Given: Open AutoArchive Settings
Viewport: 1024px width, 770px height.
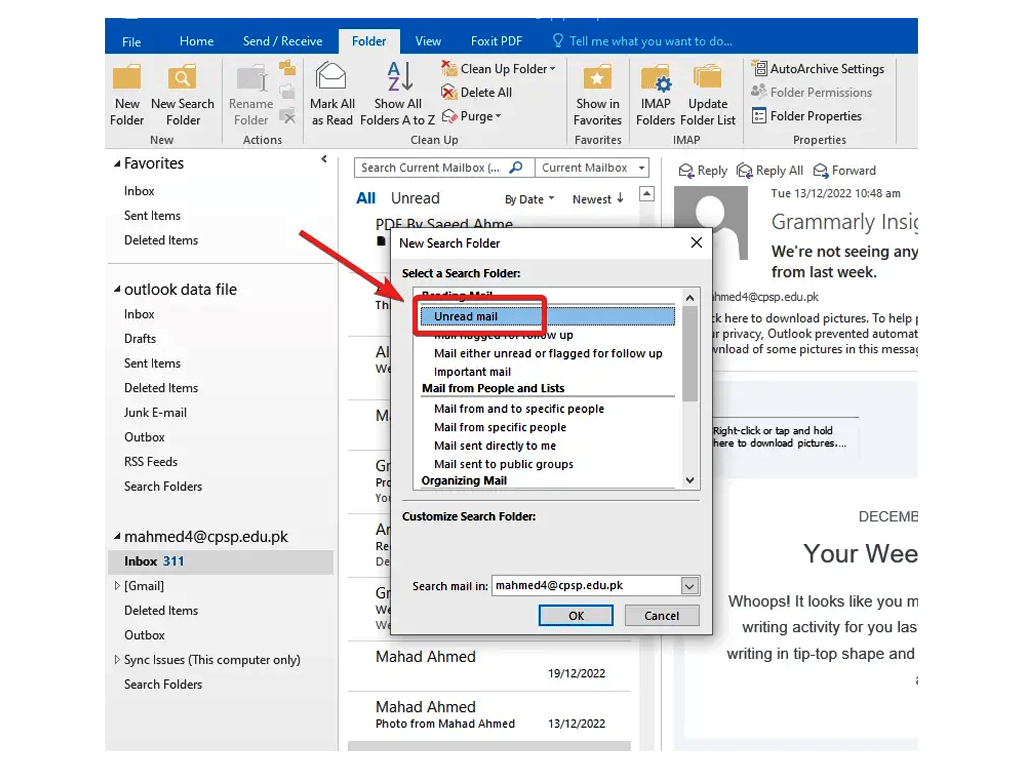Looking at the screenshot, I should (x=818, y=68).
